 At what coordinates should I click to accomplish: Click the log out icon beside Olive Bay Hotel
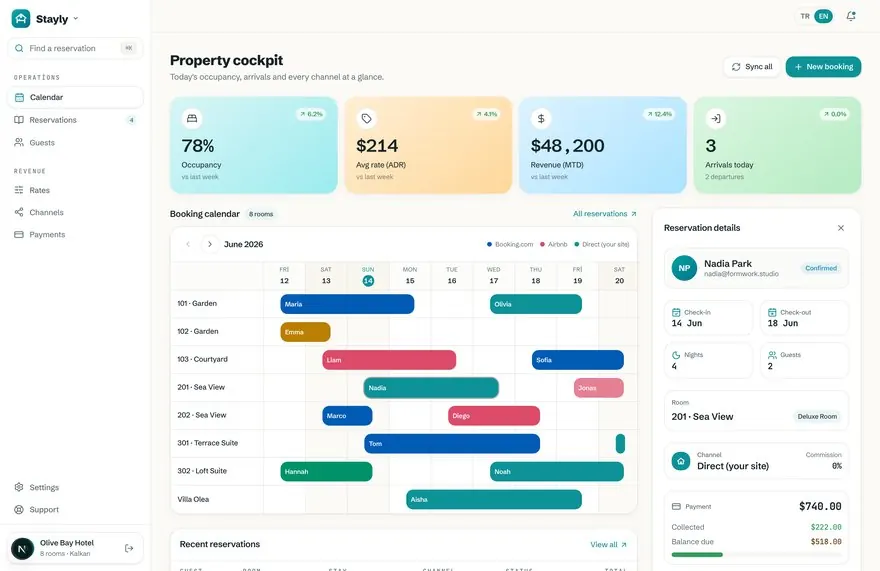click(x=129, y=548)
